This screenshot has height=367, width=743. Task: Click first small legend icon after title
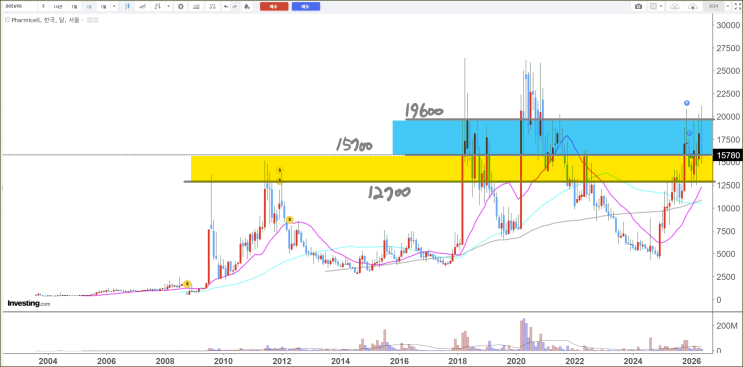click(x=90, y=20)
